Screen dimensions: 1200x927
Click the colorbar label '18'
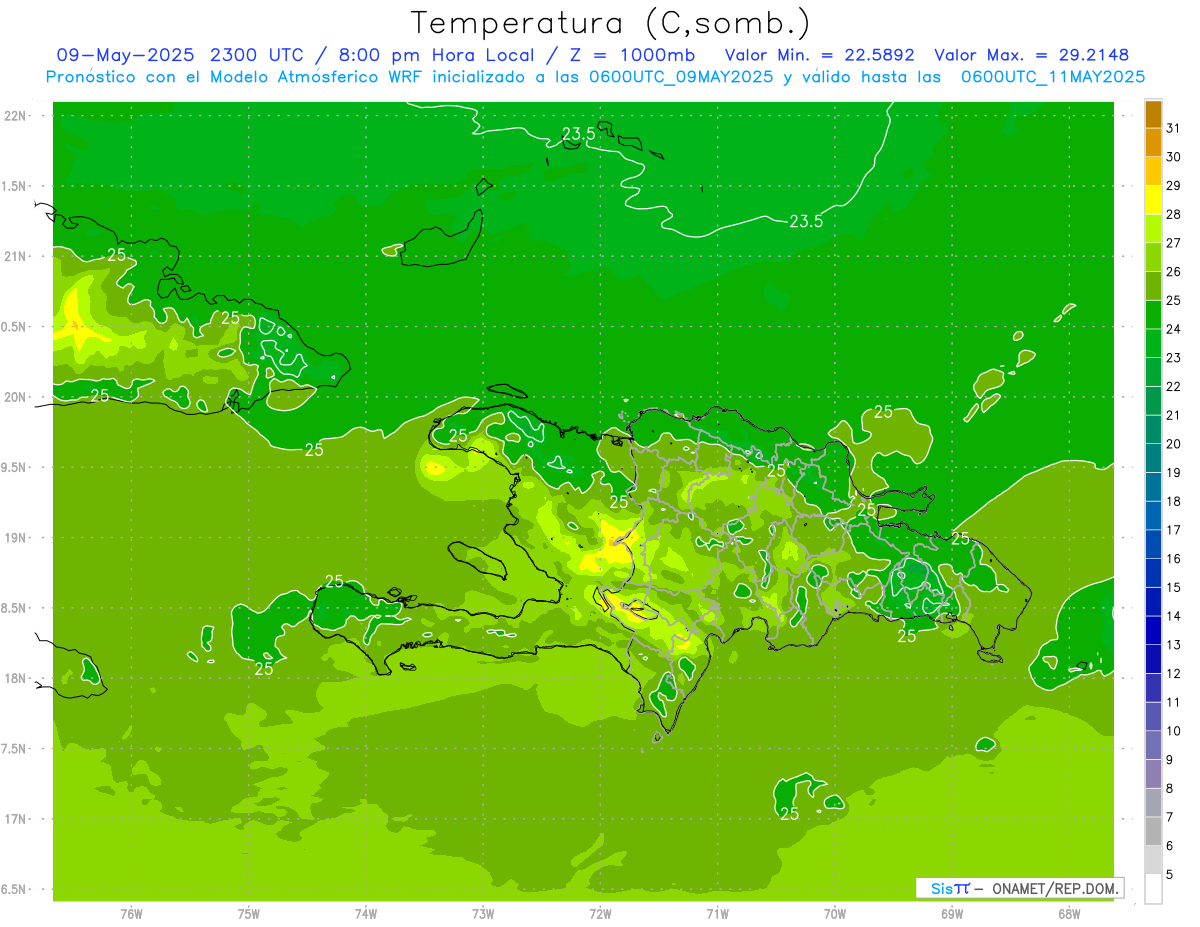[x=1174, y=501]
